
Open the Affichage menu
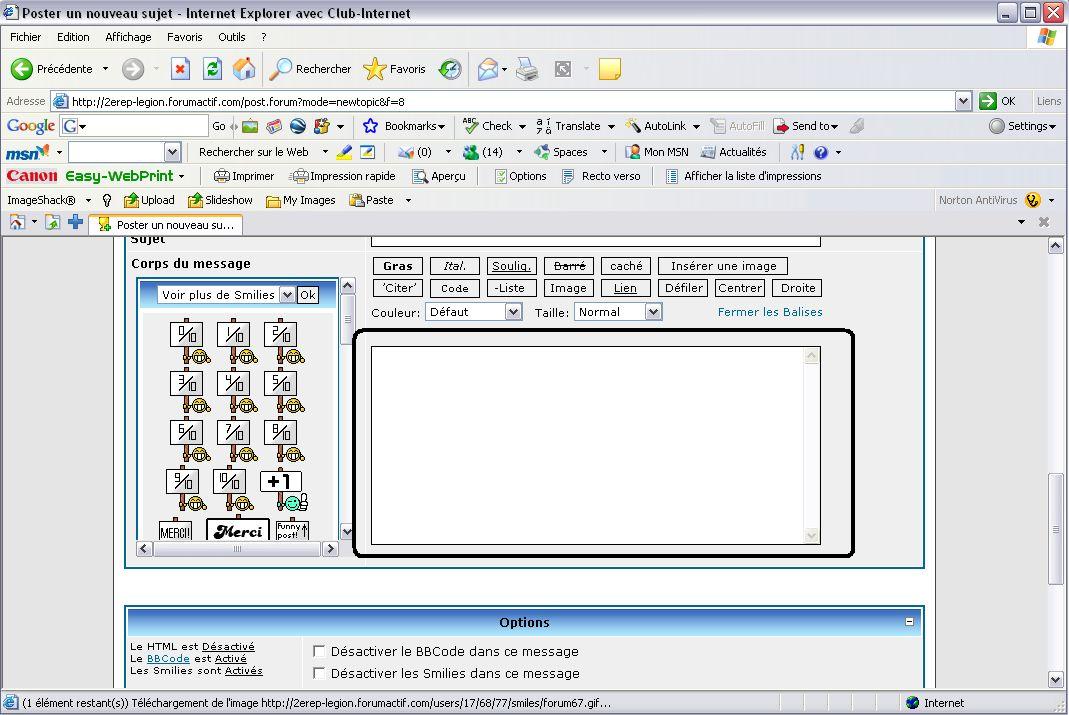128,37
